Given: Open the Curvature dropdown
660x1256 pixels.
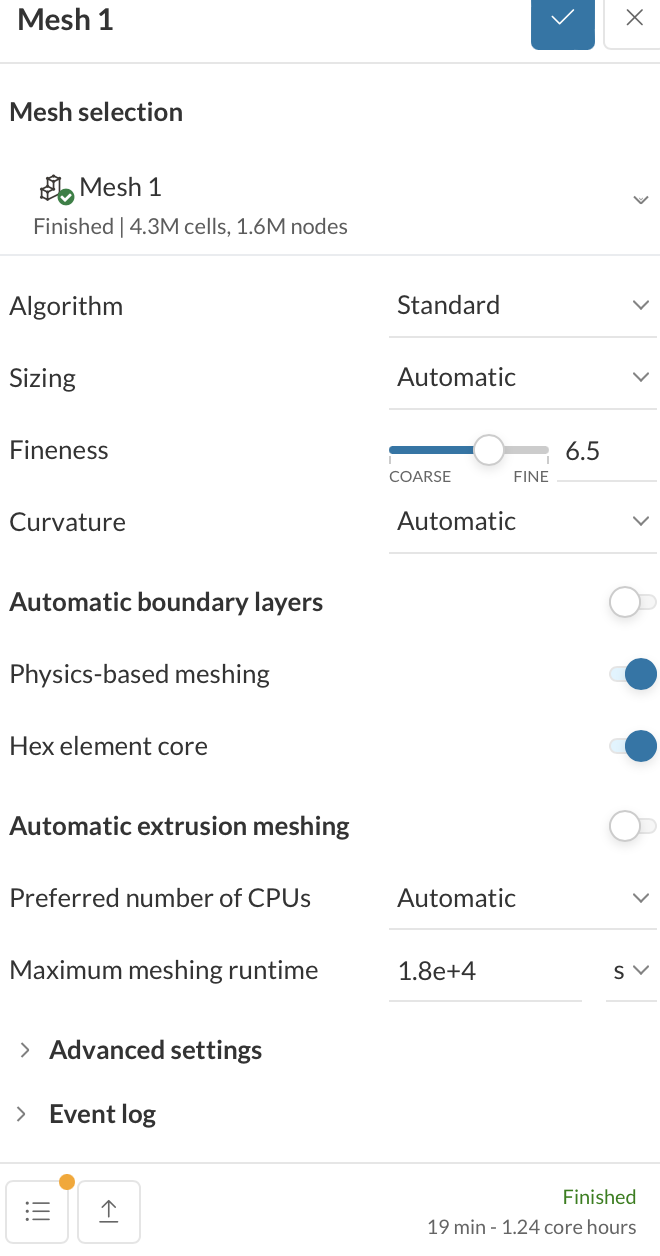Looking at the screenshot, I should point(522,521).
